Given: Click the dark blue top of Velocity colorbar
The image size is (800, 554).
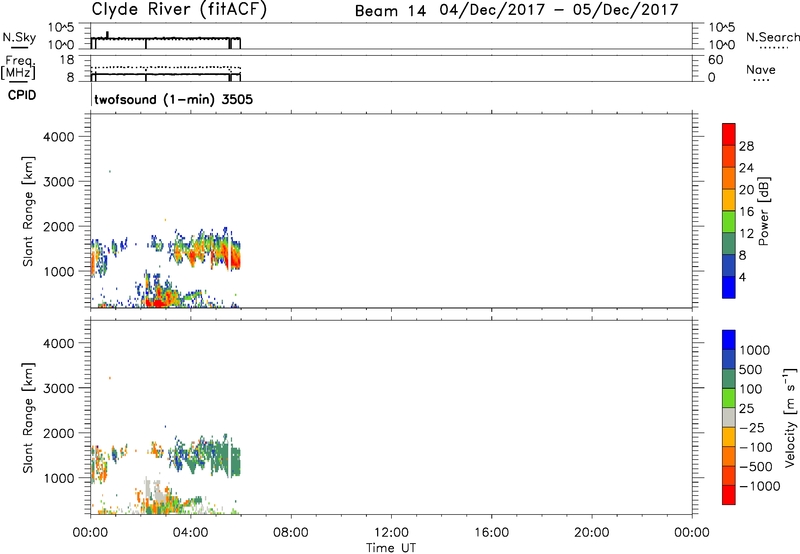Looking at the screenshot, I should coord(729,340).
